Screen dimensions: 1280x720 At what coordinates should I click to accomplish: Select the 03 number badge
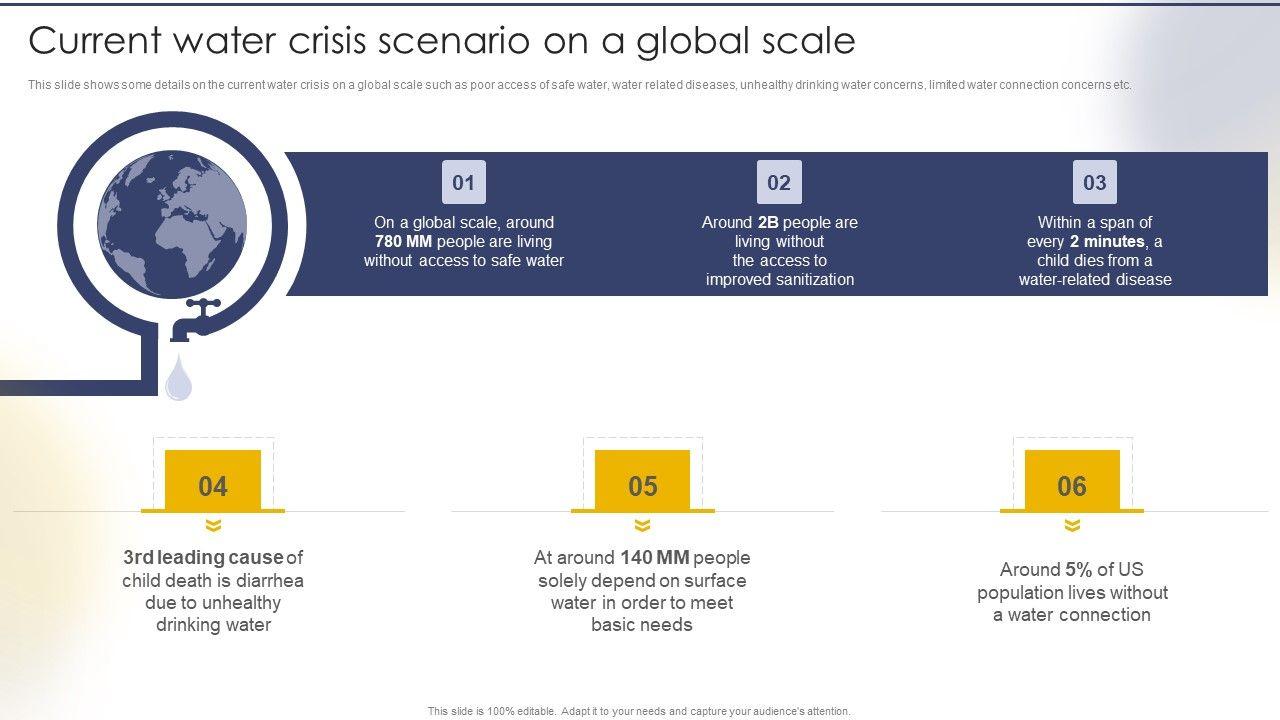tap(1095, 182)
